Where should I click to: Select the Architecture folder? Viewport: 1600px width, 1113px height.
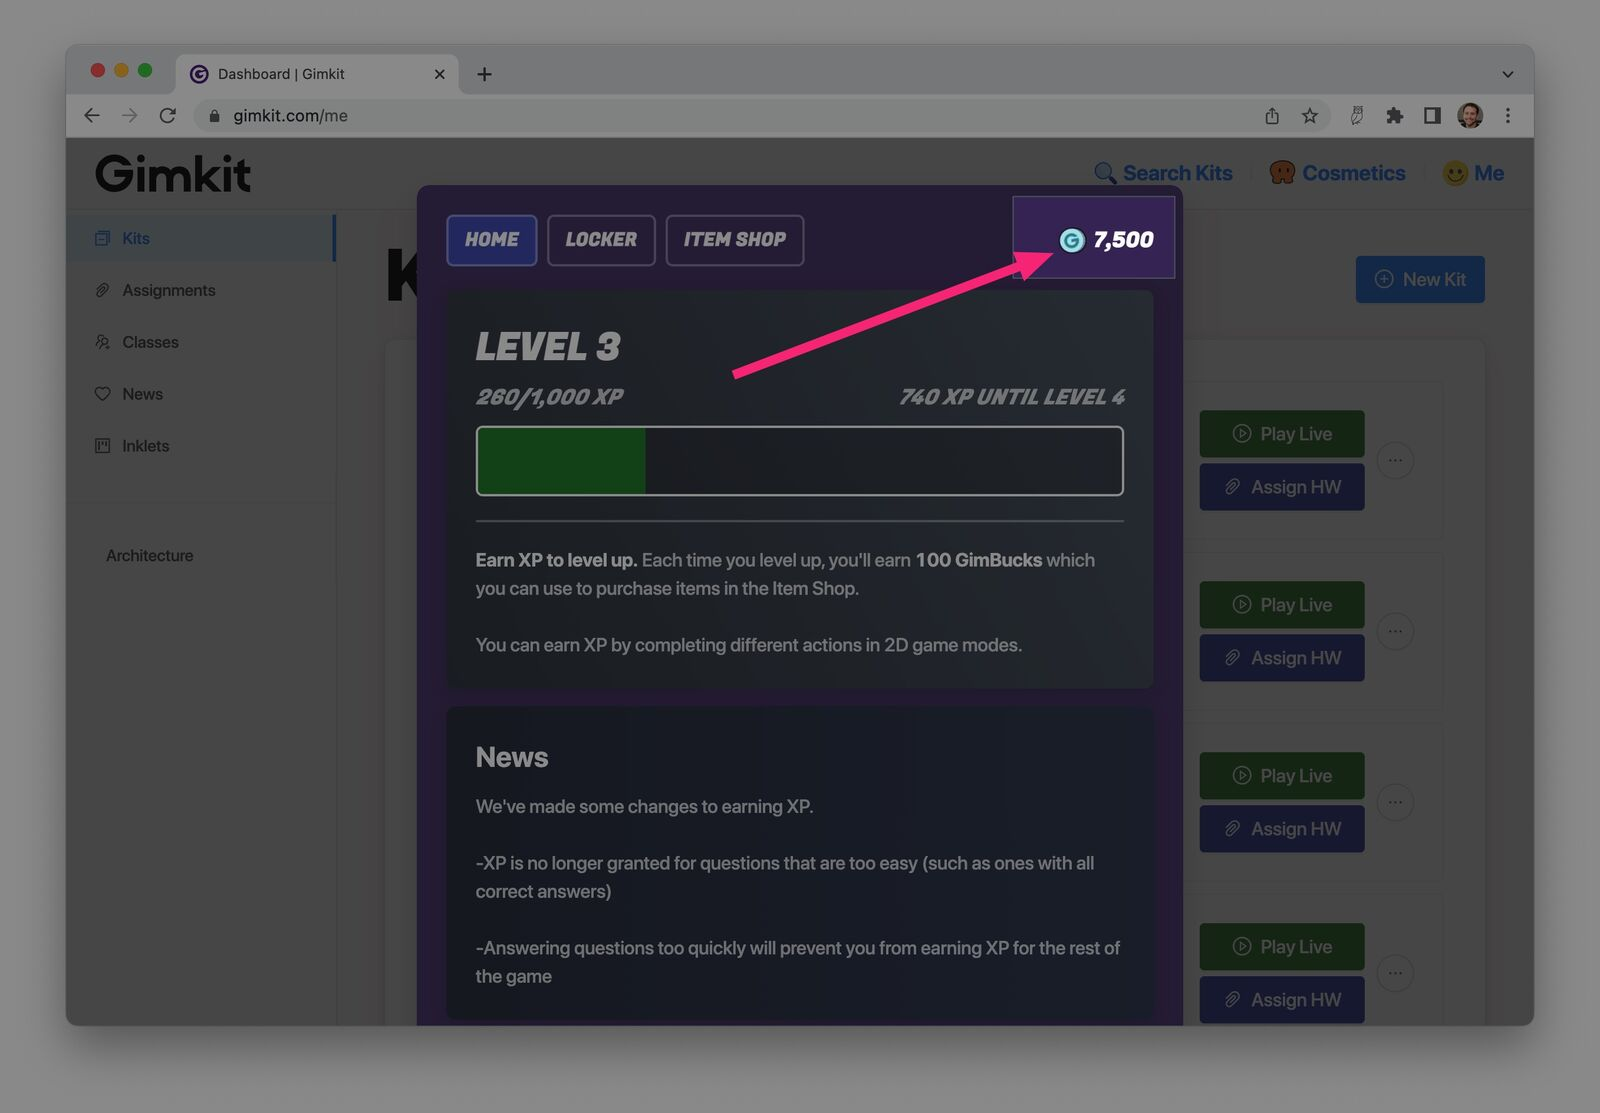pos(150,555)
